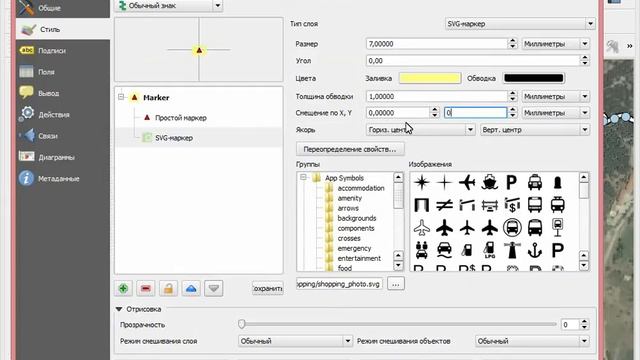Open Режим смешивания слоя dropdown
The width and height of the screenshot is (640, 360).
tap(295, 341)
